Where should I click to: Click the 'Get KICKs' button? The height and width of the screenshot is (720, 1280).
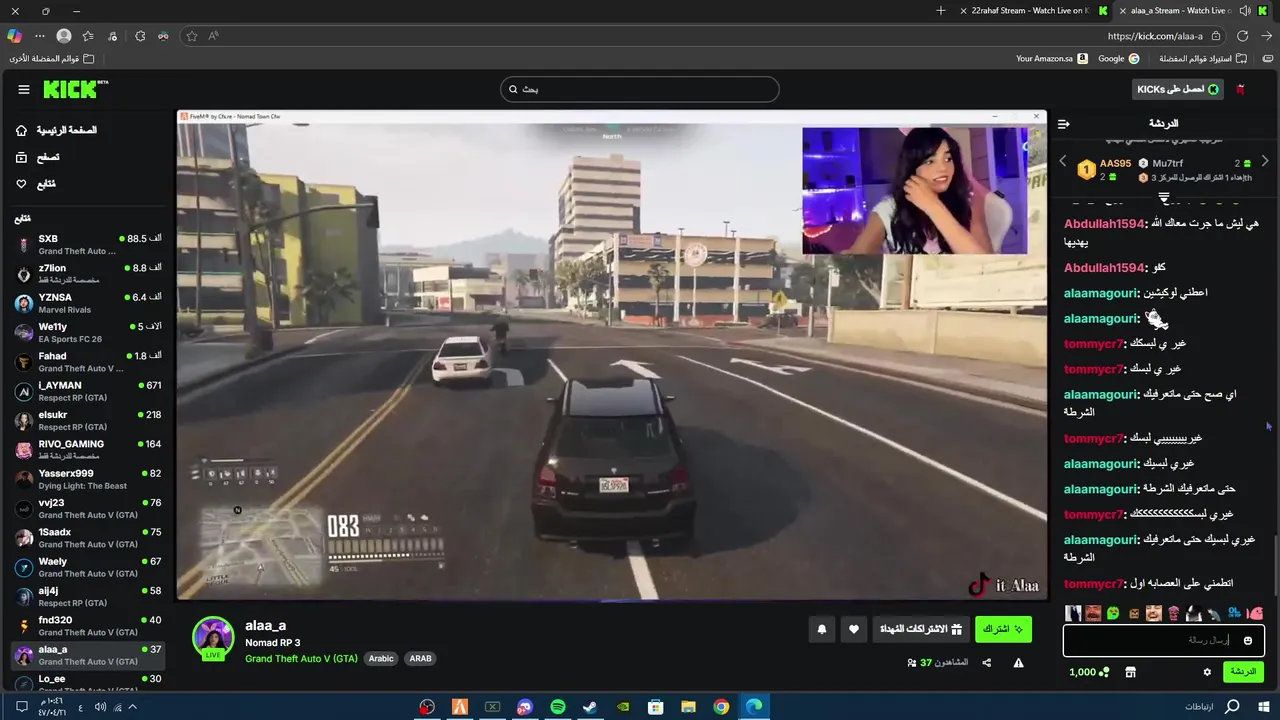[1178, 89]
